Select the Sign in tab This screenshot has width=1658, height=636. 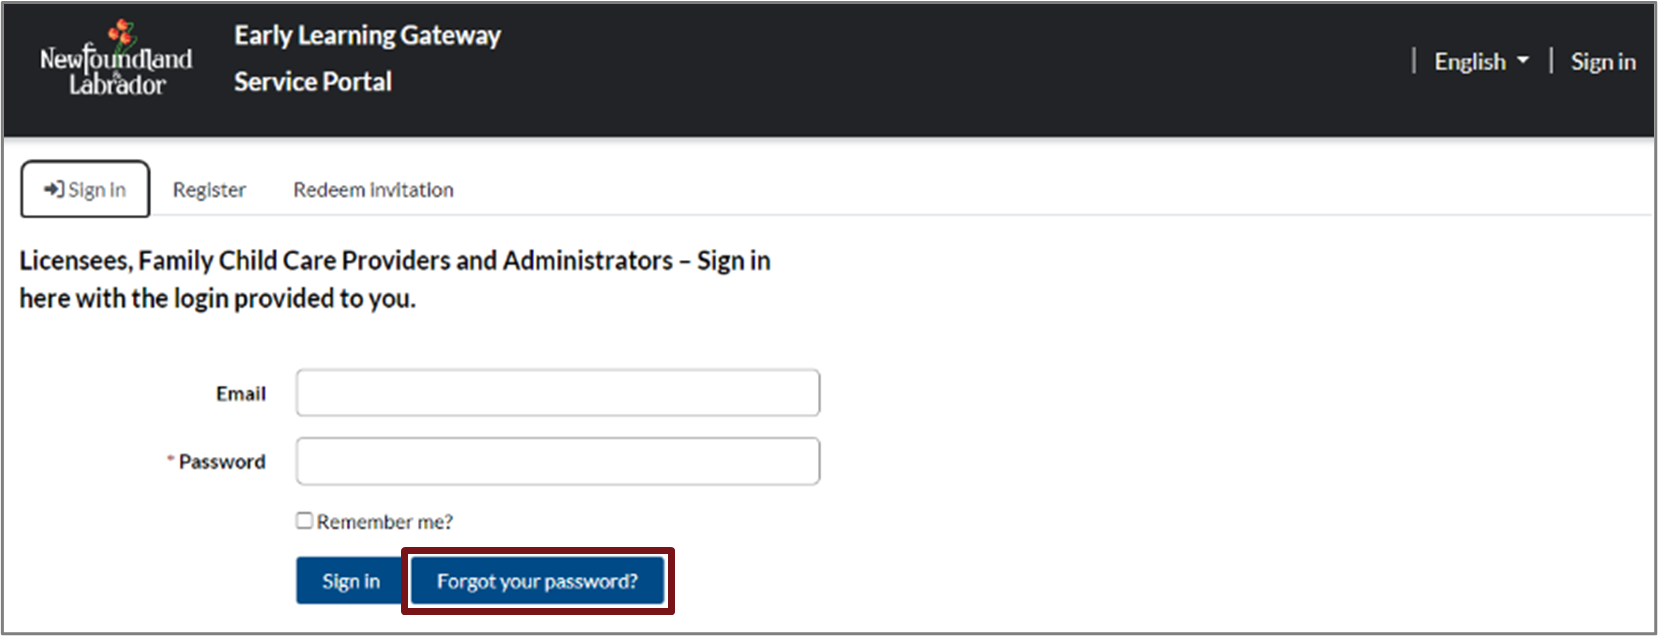tap(86, 190)
